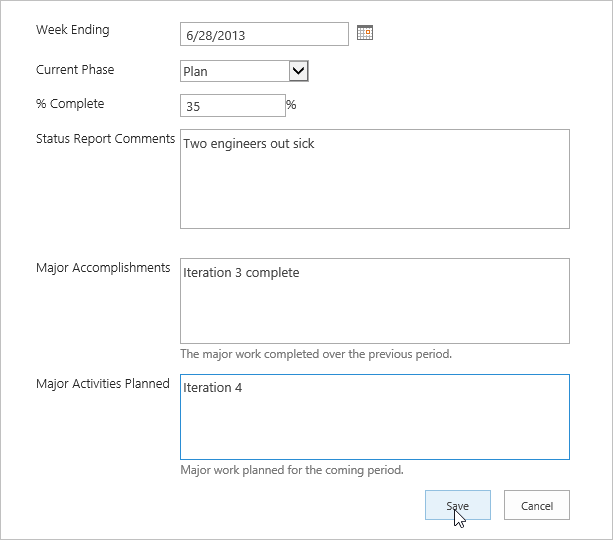The image size is (613, 540).
Task: Click the Week Ending date field
Action: (264, 35)
